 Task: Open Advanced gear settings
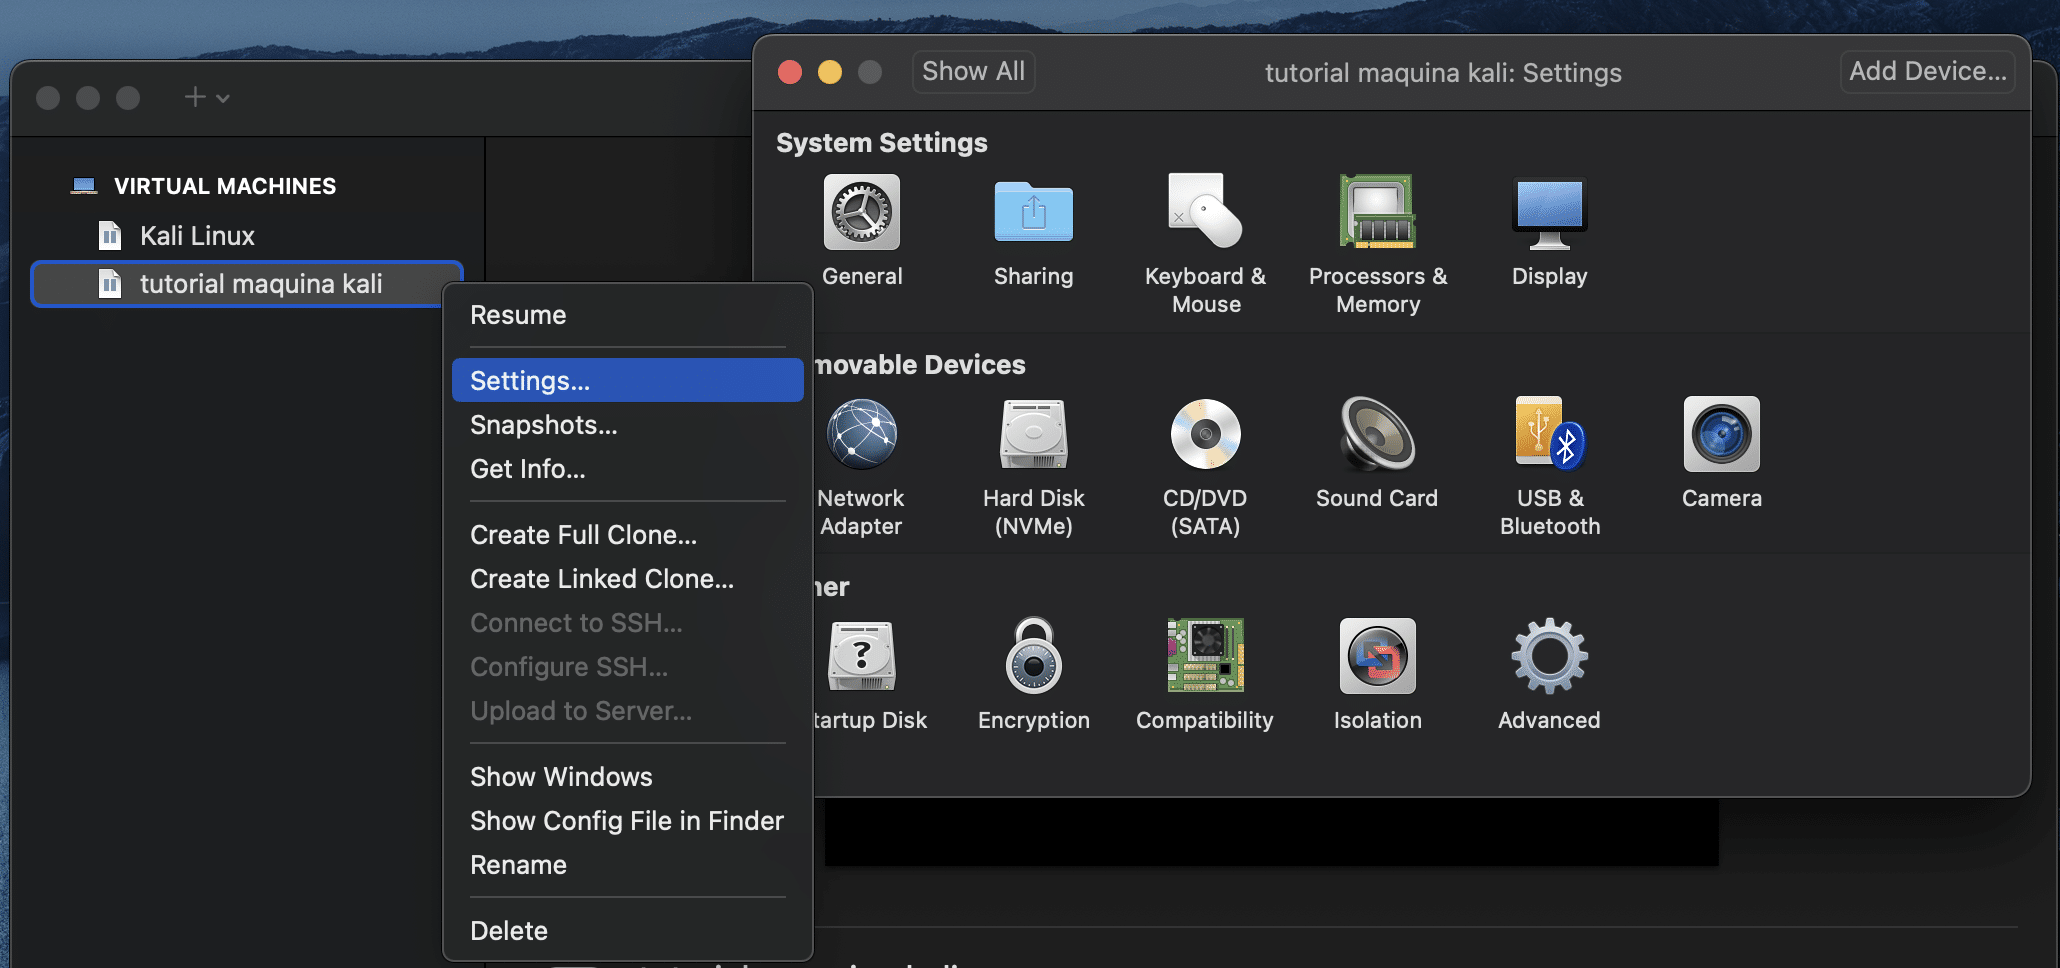tap(1549, 657)
